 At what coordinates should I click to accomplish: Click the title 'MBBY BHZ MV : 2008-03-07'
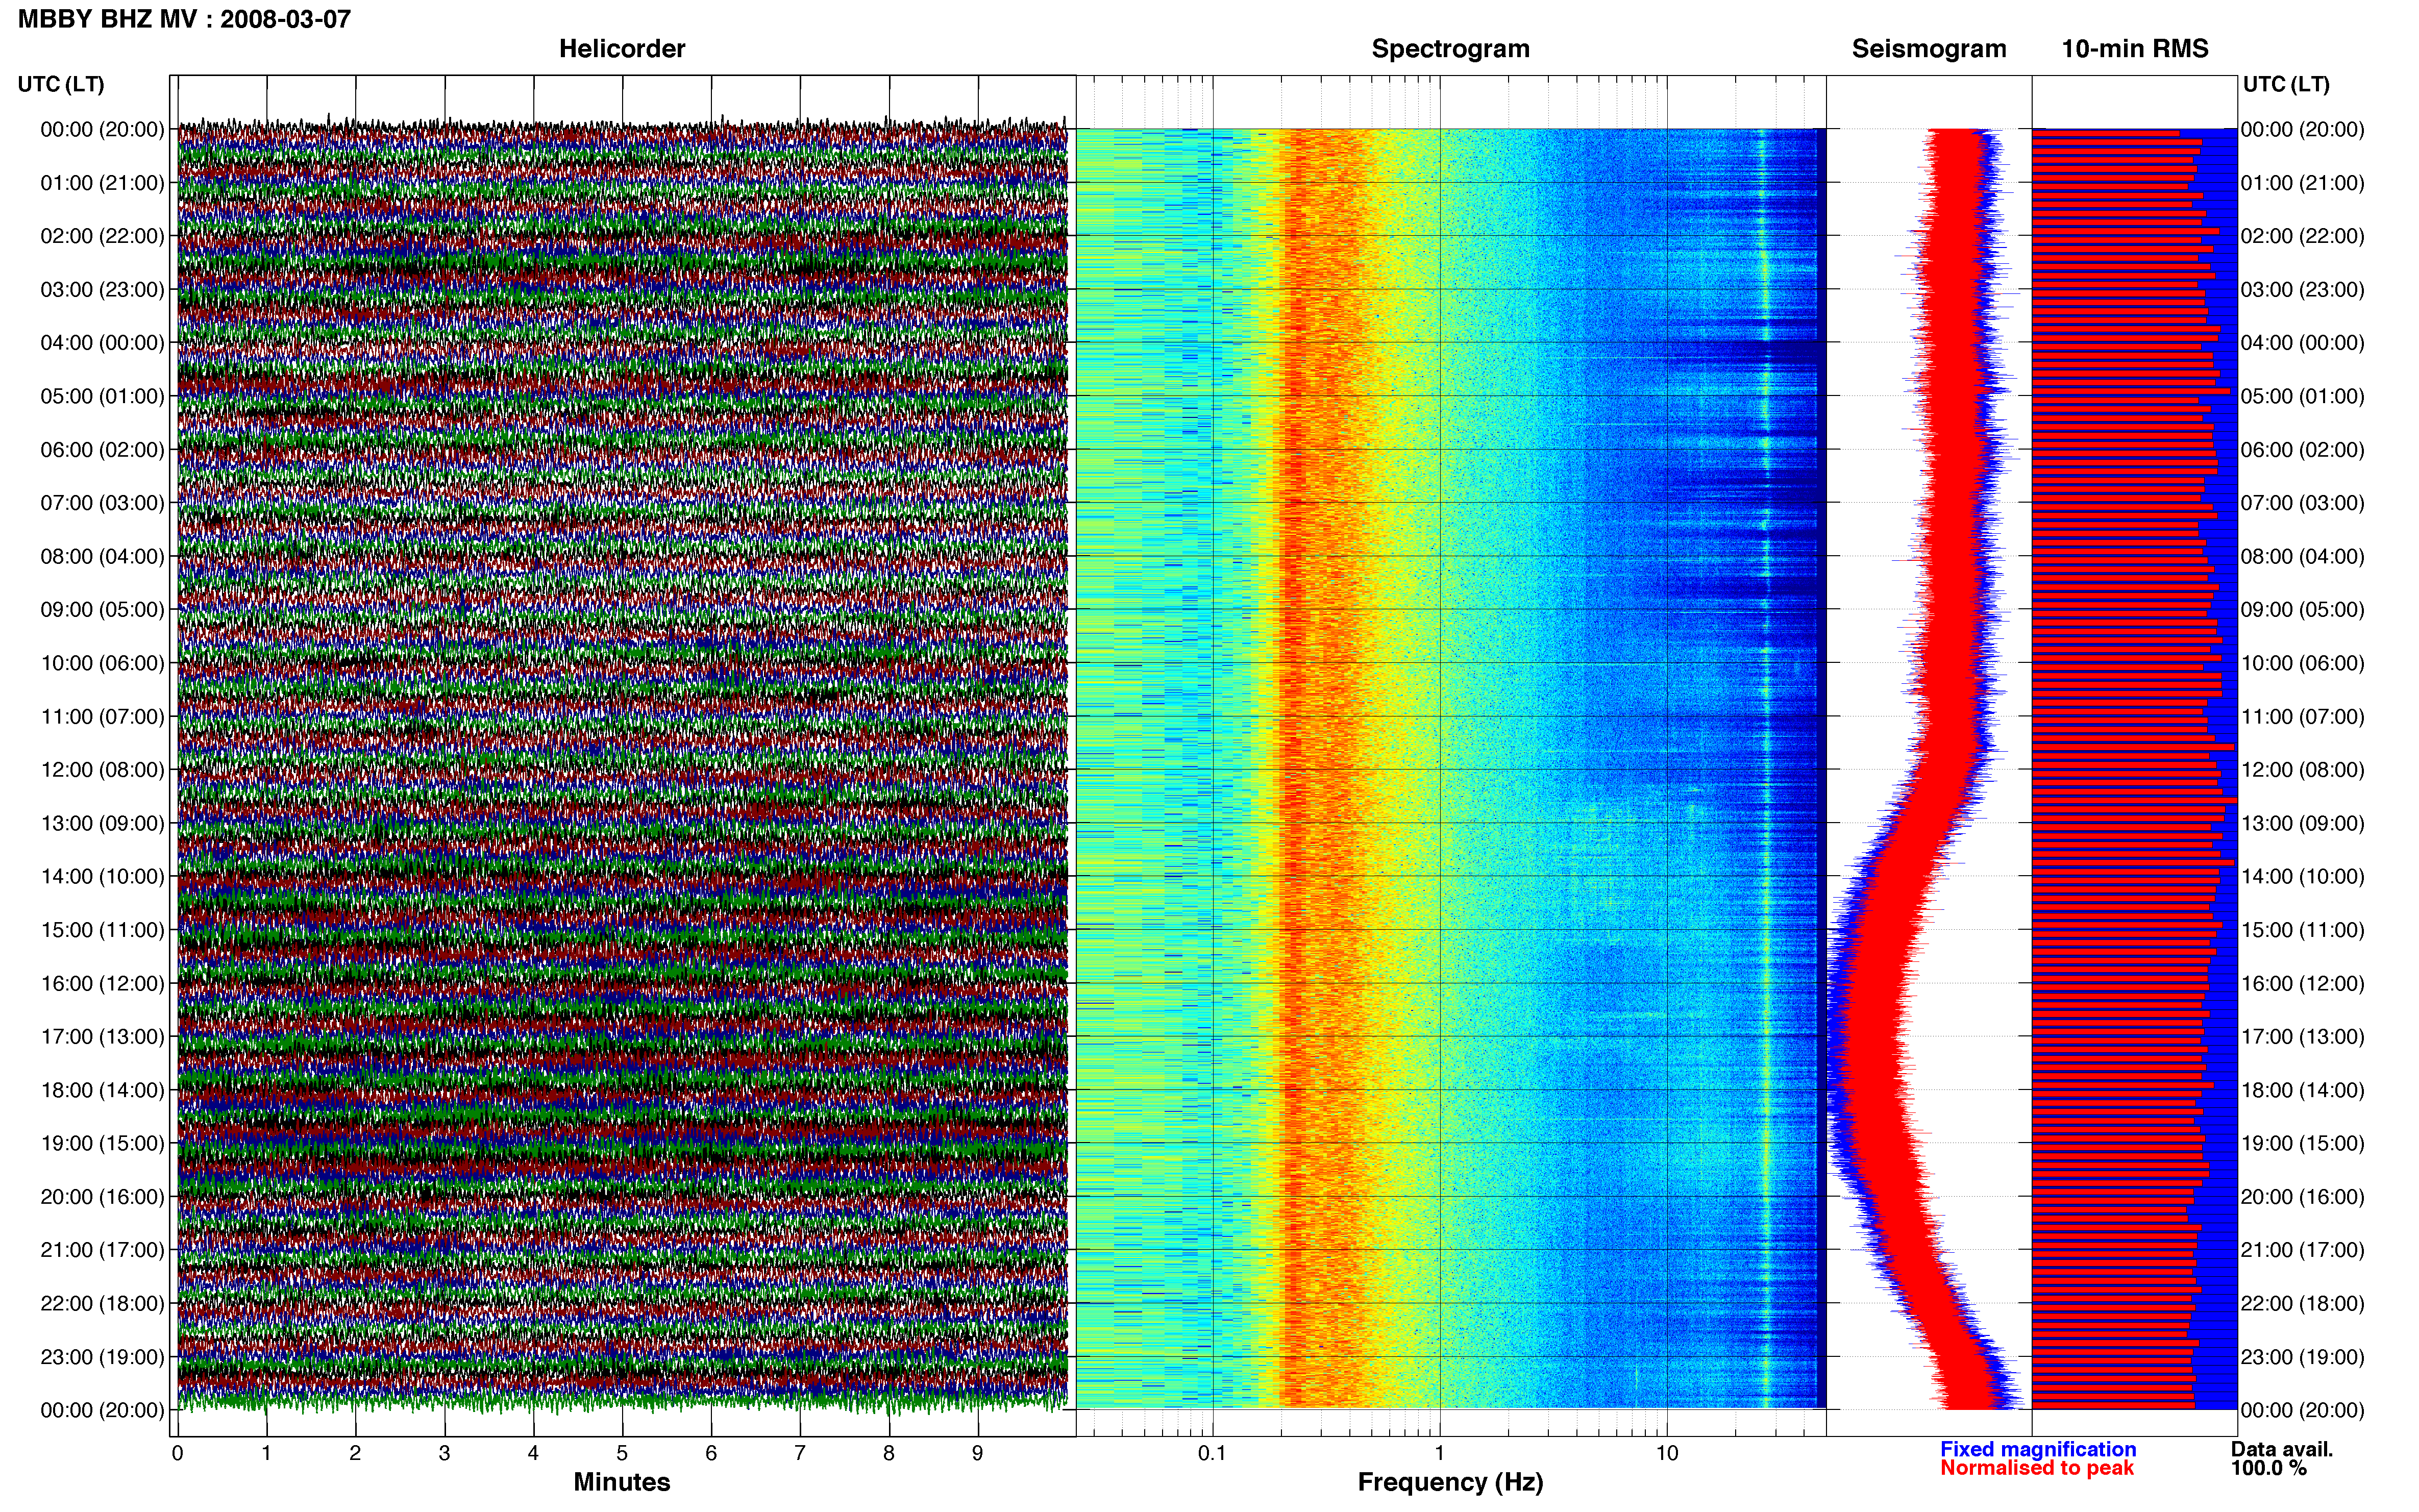[x=184, y=19]
